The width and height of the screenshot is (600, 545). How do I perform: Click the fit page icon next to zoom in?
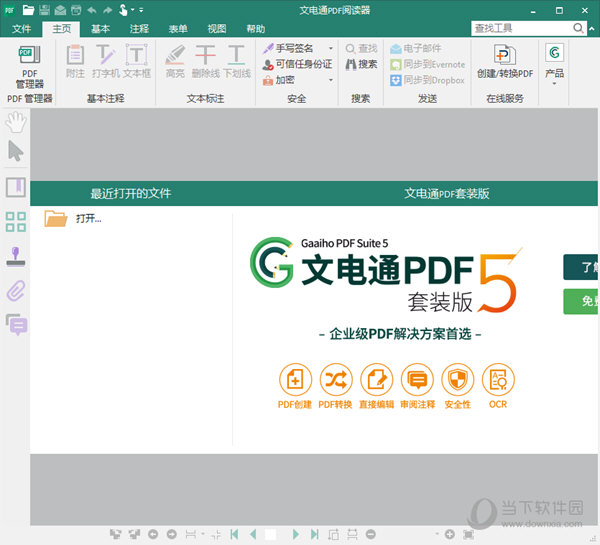(x=468, y=534)
